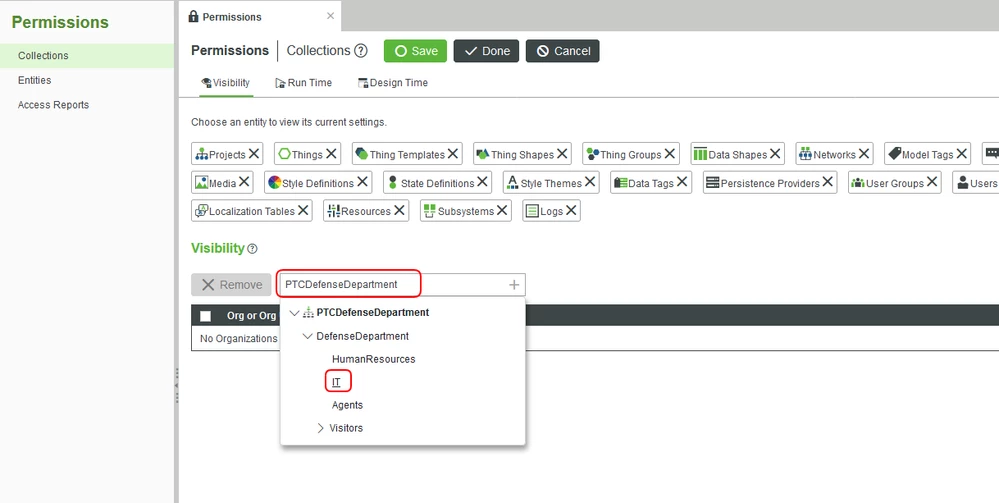Open Collections in the sidebar
This screenshot has width=999, height=503.
(87, 55)
